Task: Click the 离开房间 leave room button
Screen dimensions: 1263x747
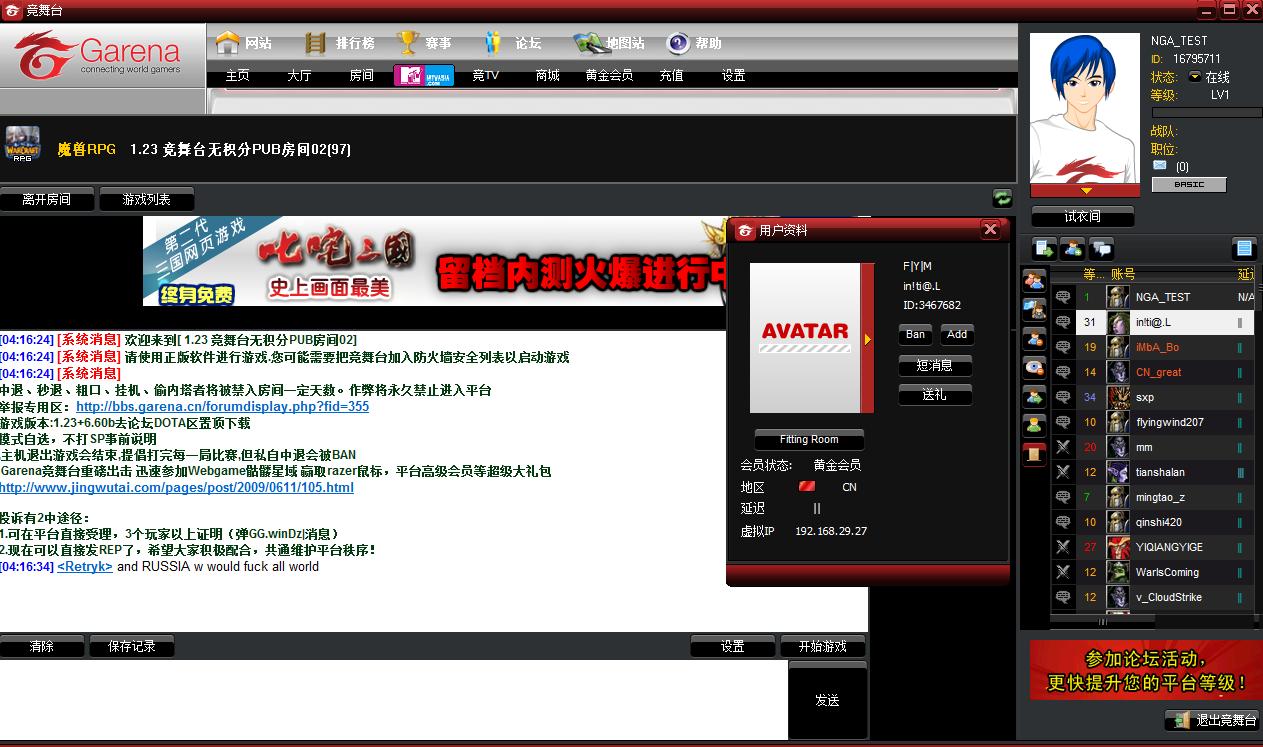Action: pos(47,199)
